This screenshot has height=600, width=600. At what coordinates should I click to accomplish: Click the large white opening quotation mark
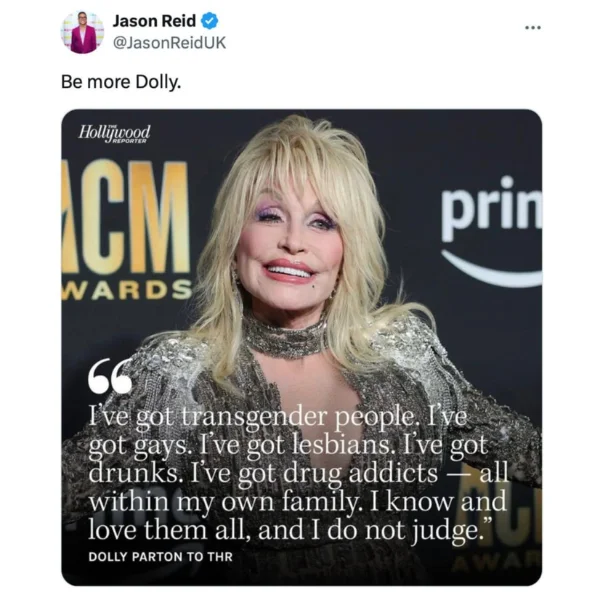point(110,377)
